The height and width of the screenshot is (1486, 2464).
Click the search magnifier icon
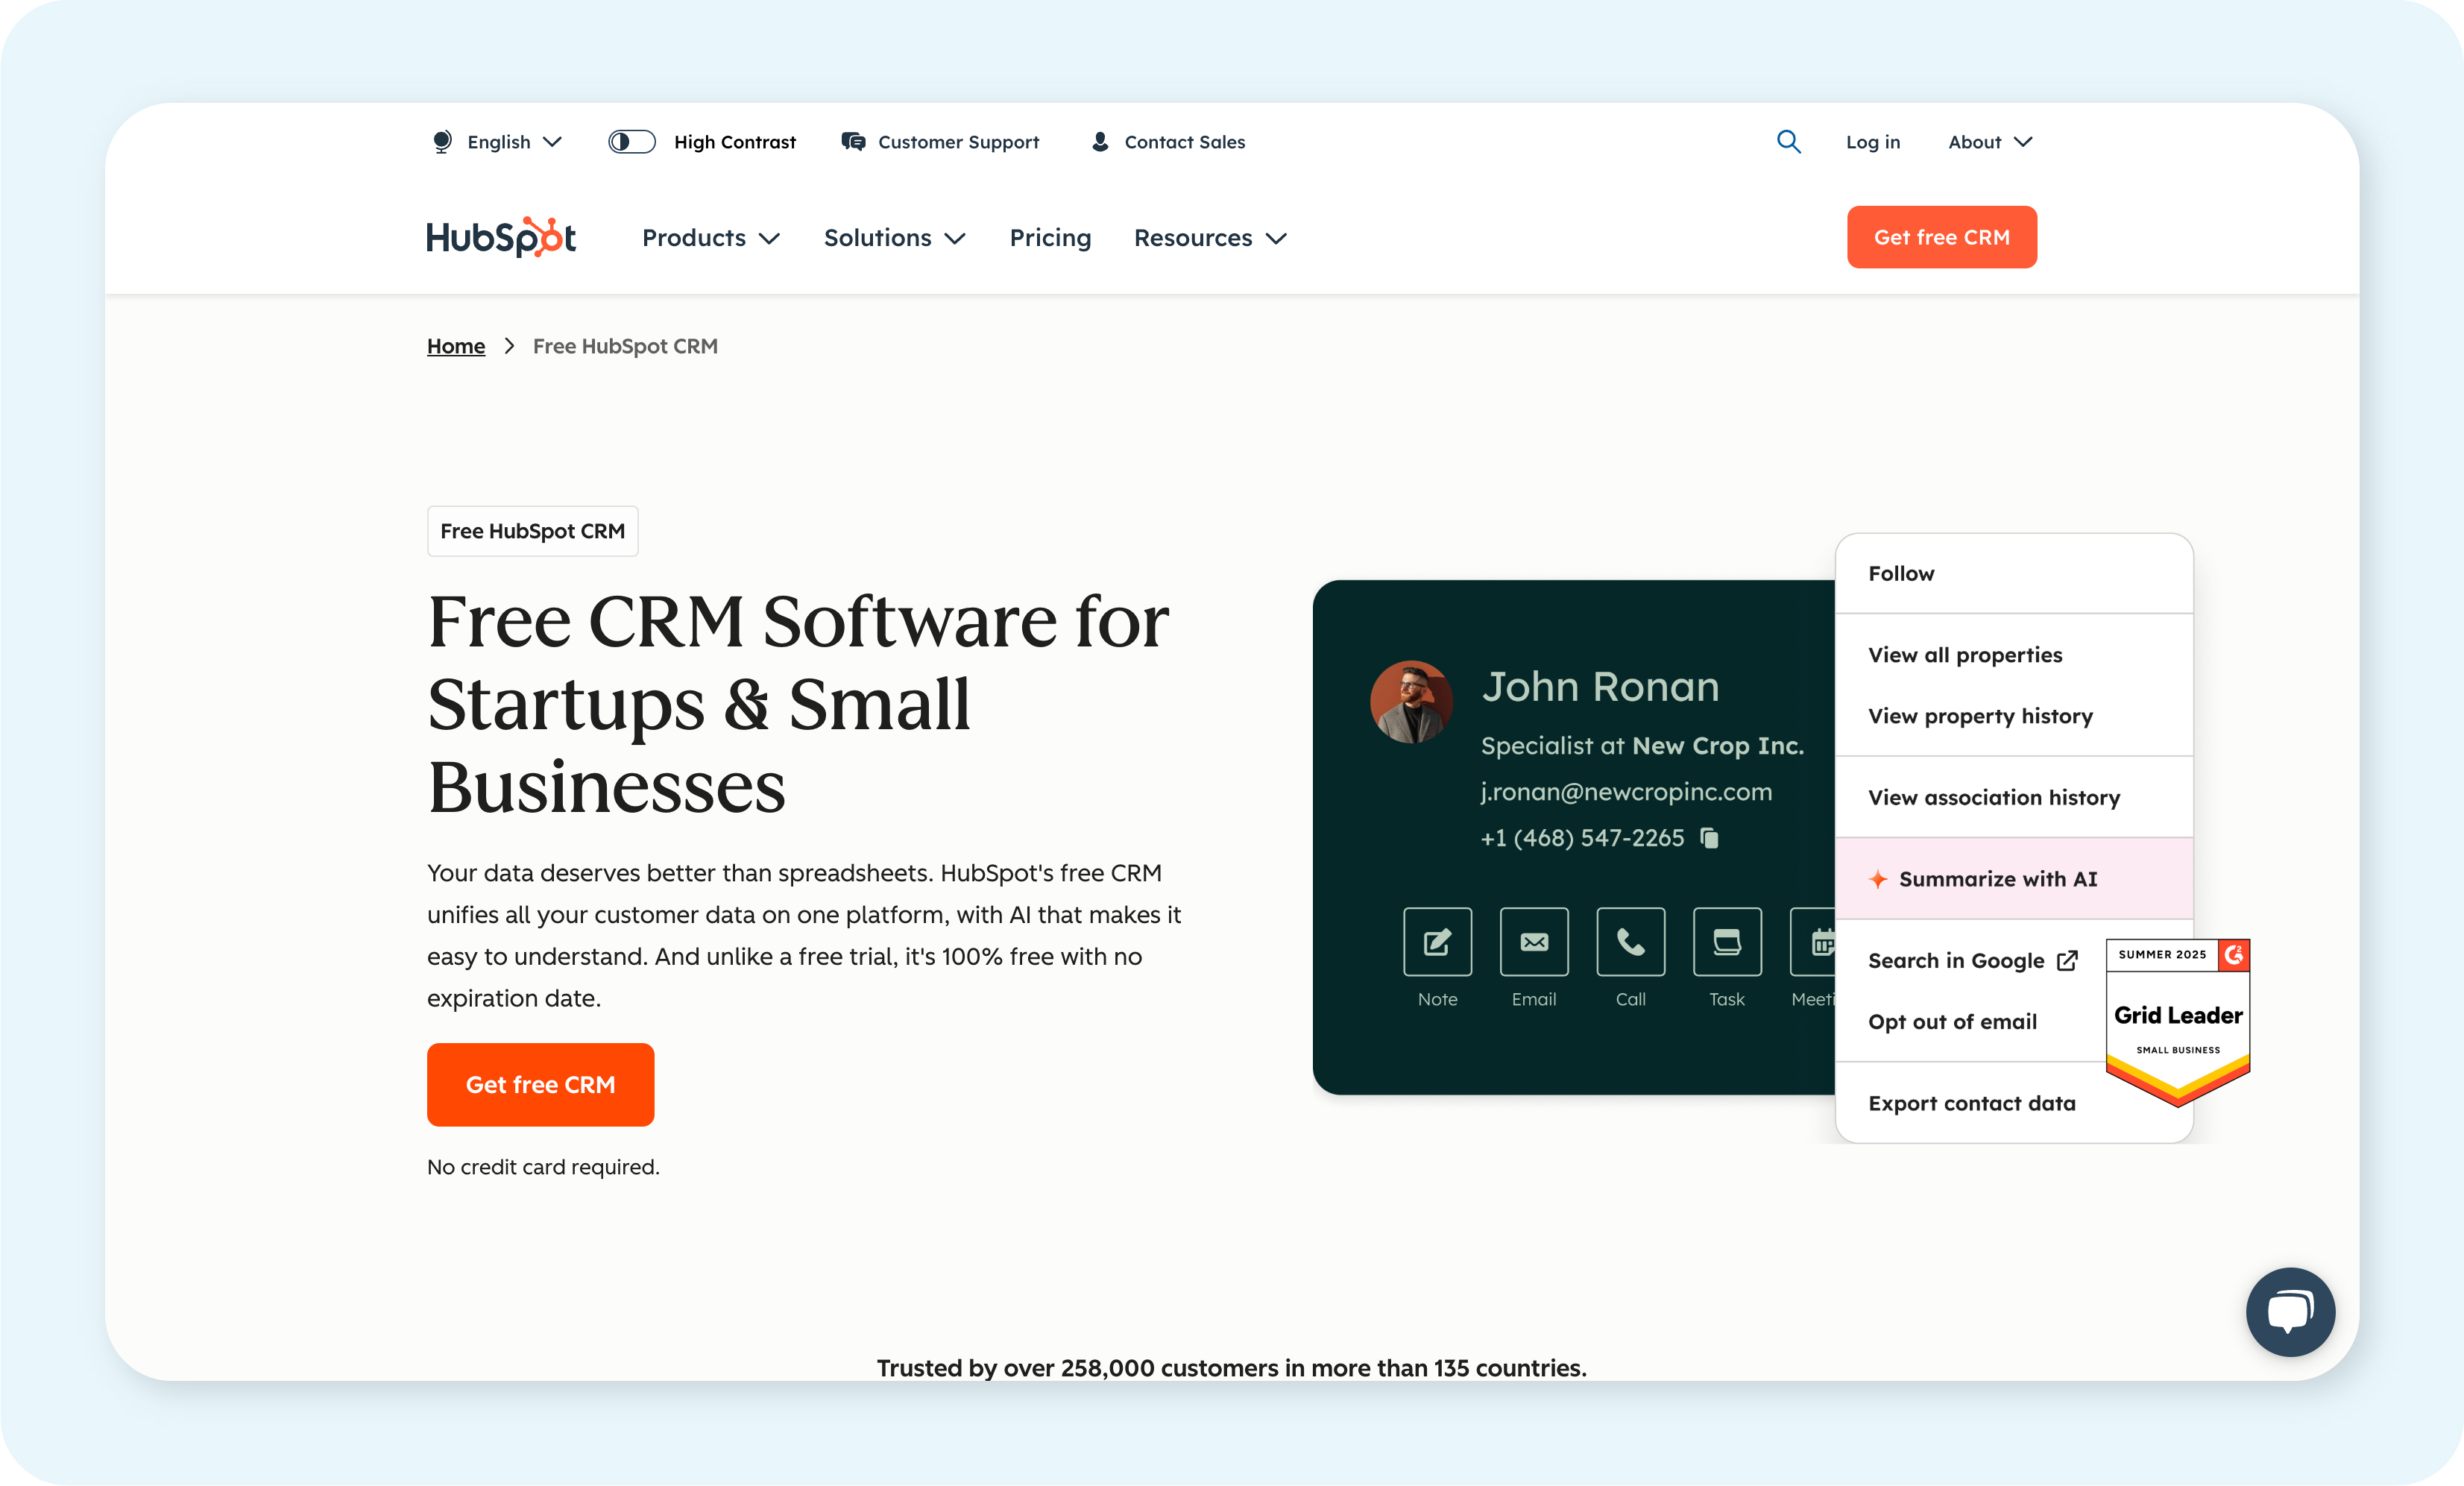tap(1788, 142)
